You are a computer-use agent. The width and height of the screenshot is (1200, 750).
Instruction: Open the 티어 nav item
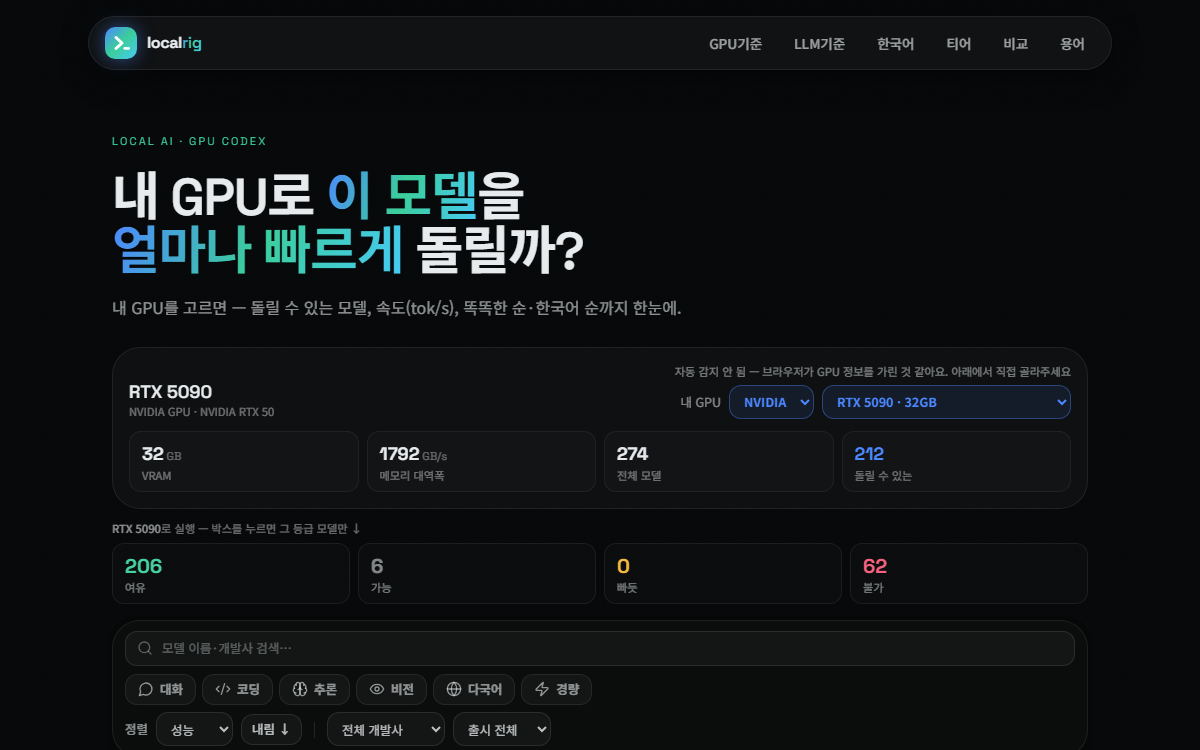click(x=958, y=44)
